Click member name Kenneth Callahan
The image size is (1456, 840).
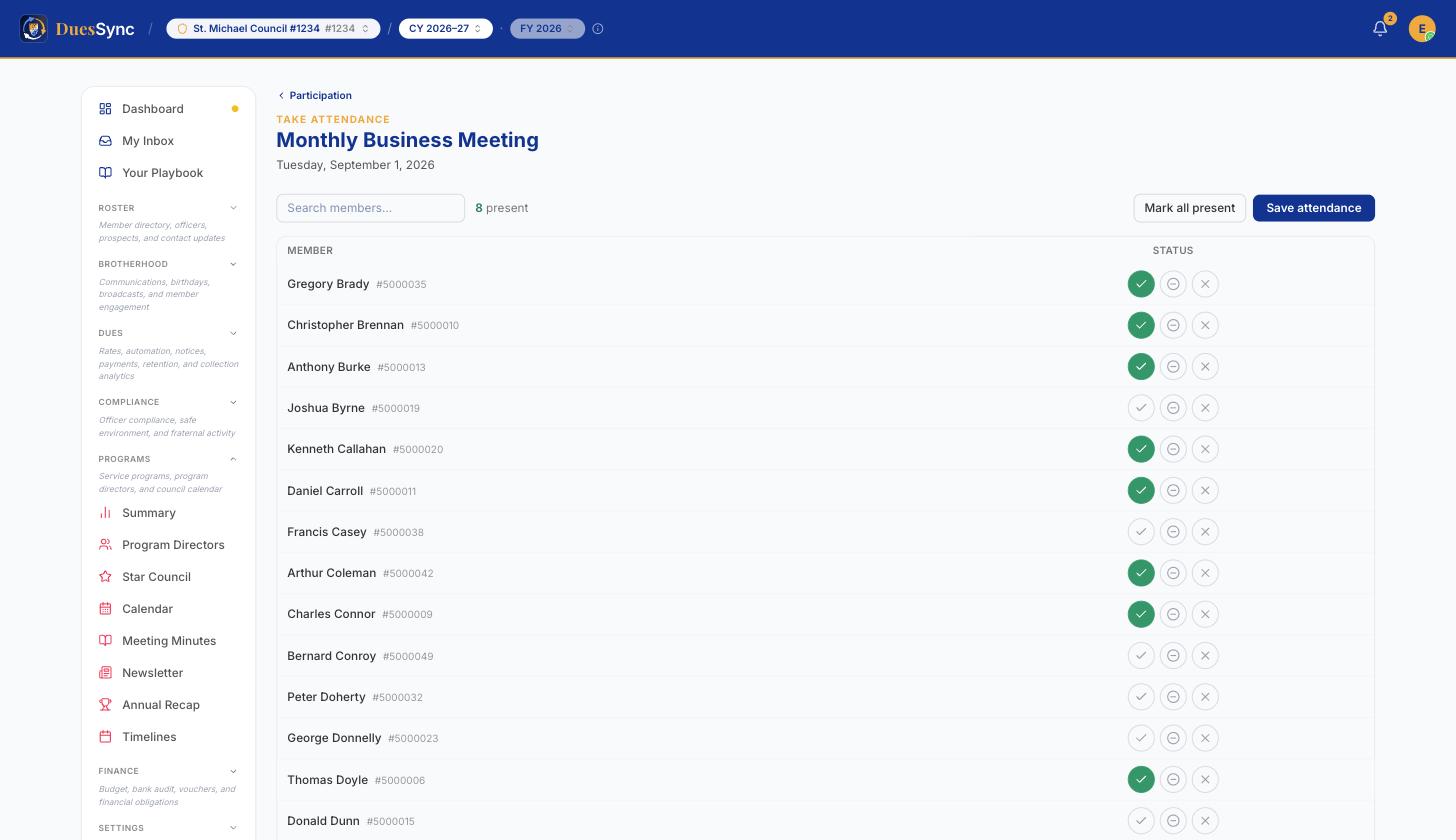pos(336,449)
